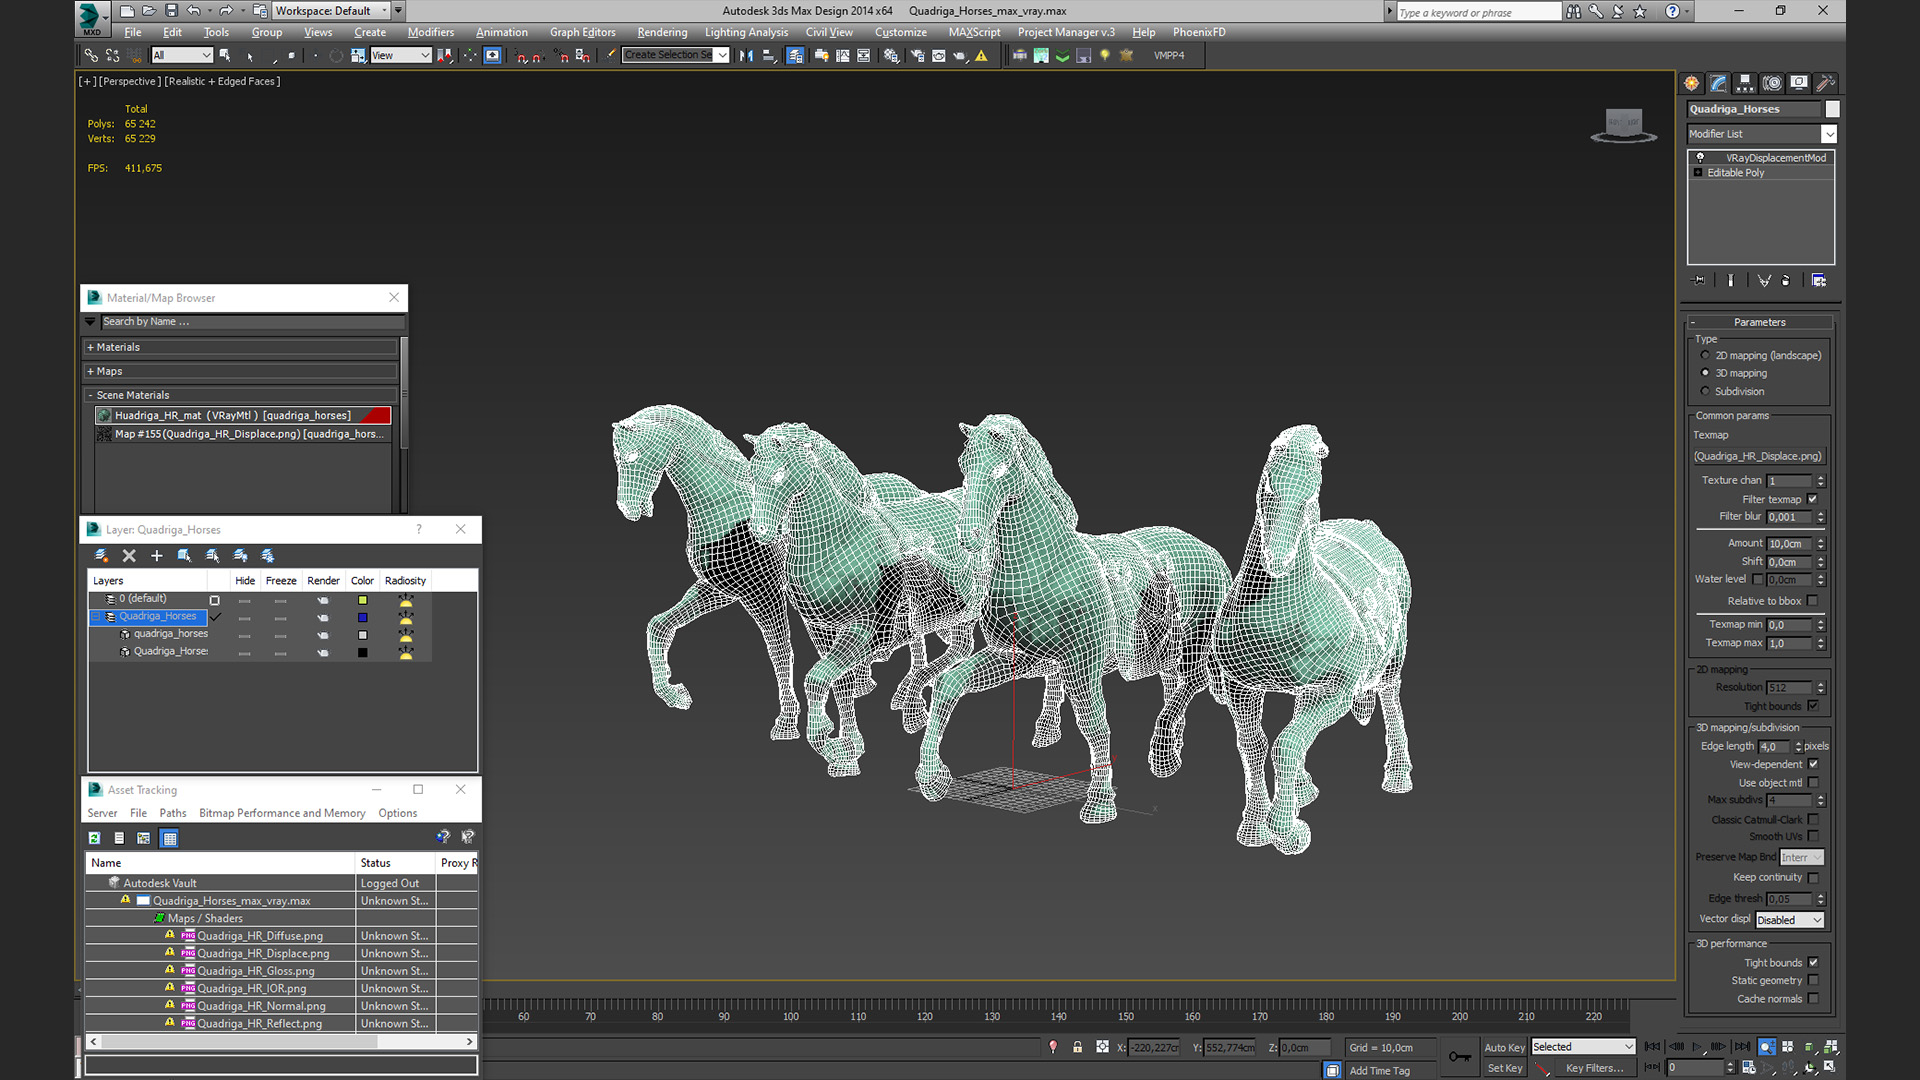
Task: Toggle VRayDisplacementMod lightbulb on/off
Action: coord(1700,157)
